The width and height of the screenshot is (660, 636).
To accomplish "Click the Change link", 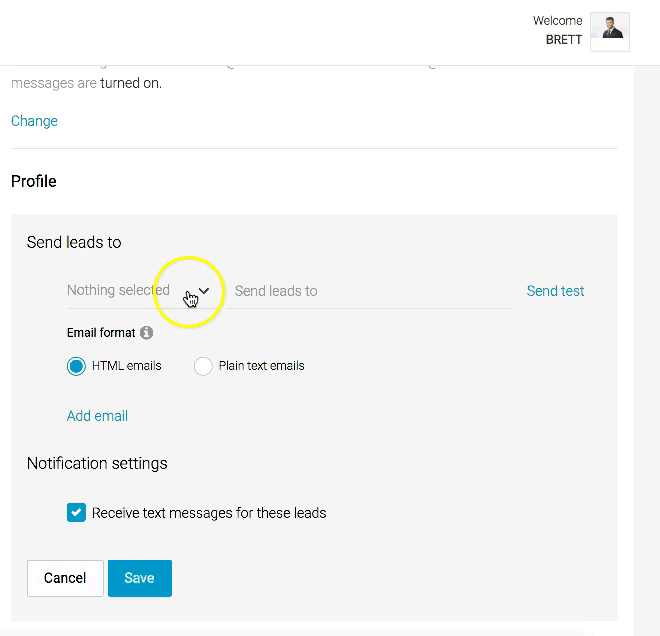I will [x=34, y=121].
